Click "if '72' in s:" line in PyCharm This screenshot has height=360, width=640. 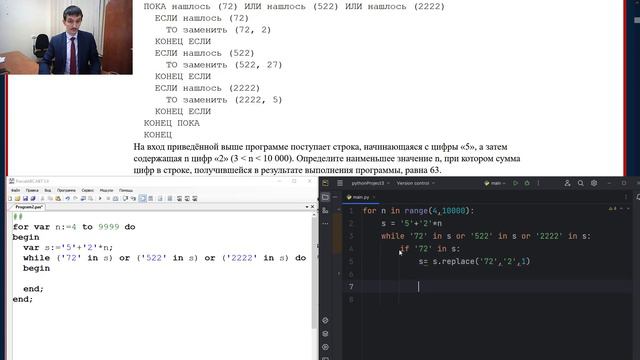click(430, 249)
